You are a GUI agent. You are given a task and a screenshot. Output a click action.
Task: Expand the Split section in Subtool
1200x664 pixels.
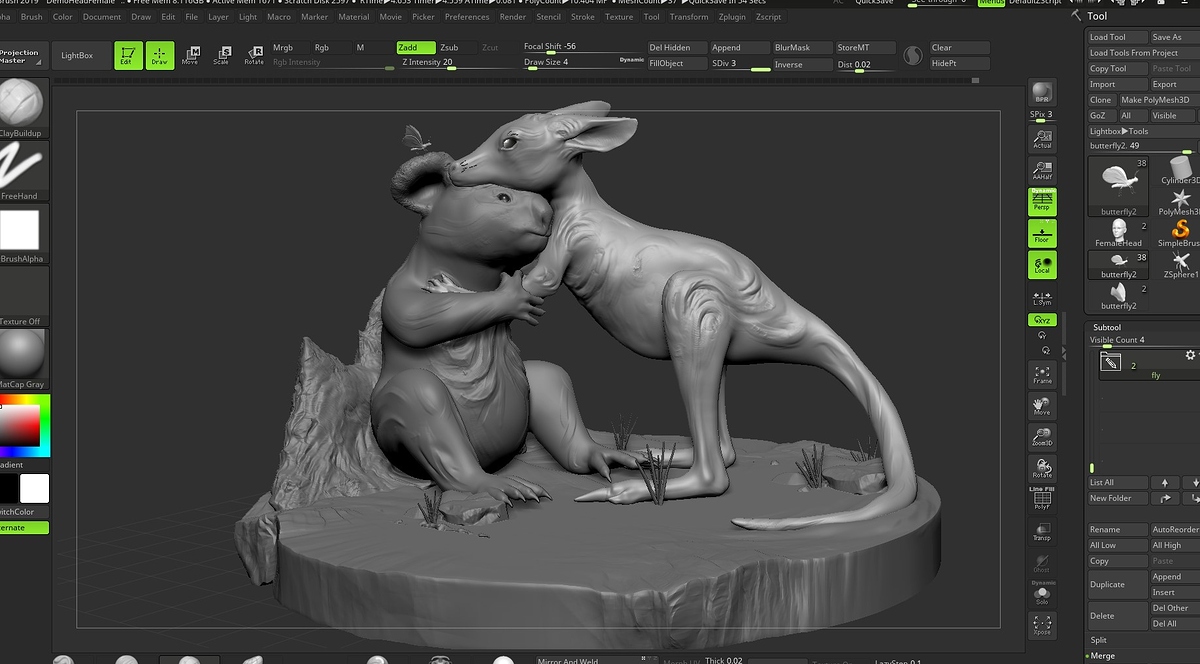point(1099,640)
